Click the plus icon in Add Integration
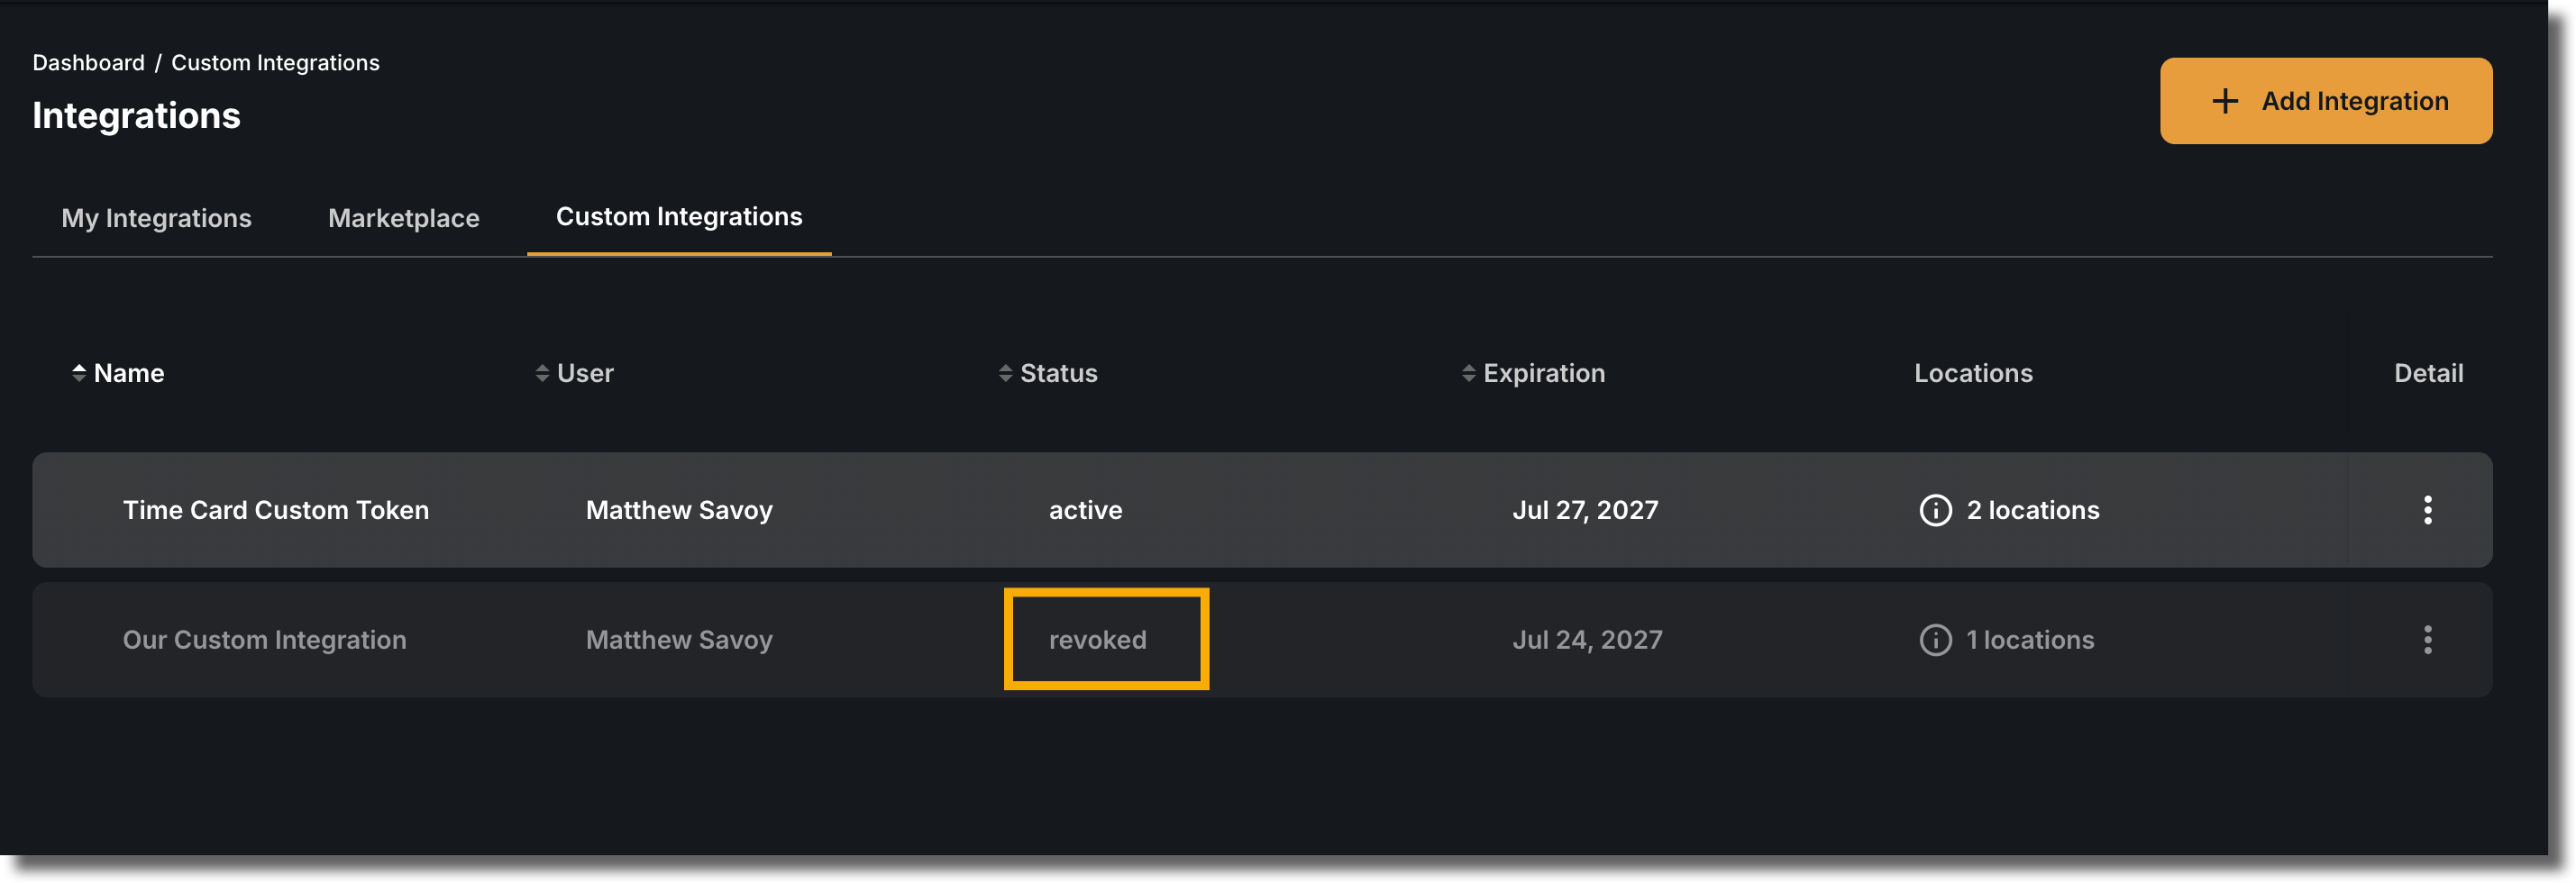This screenshot has height=883, width=2576. (2224, 101)
